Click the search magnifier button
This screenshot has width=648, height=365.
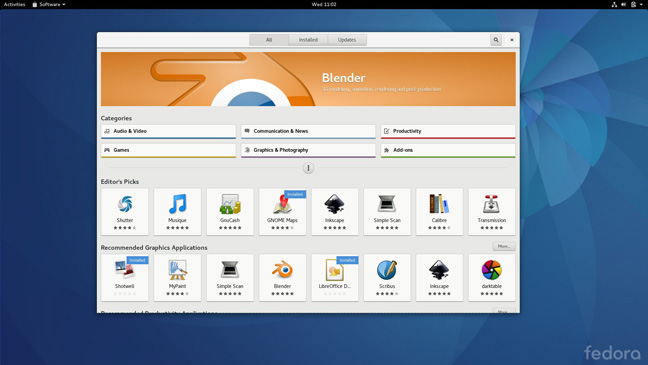coord(496,40)
